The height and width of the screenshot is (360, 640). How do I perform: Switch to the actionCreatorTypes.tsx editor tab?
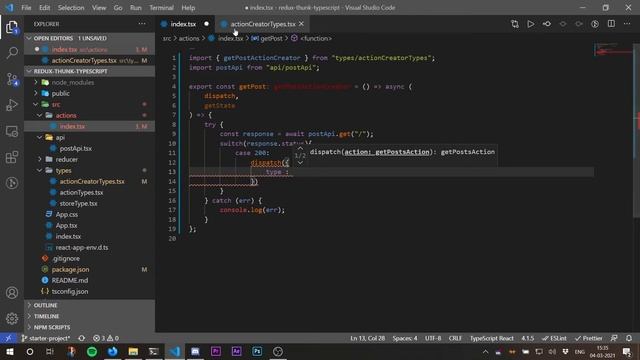point(262,24)
